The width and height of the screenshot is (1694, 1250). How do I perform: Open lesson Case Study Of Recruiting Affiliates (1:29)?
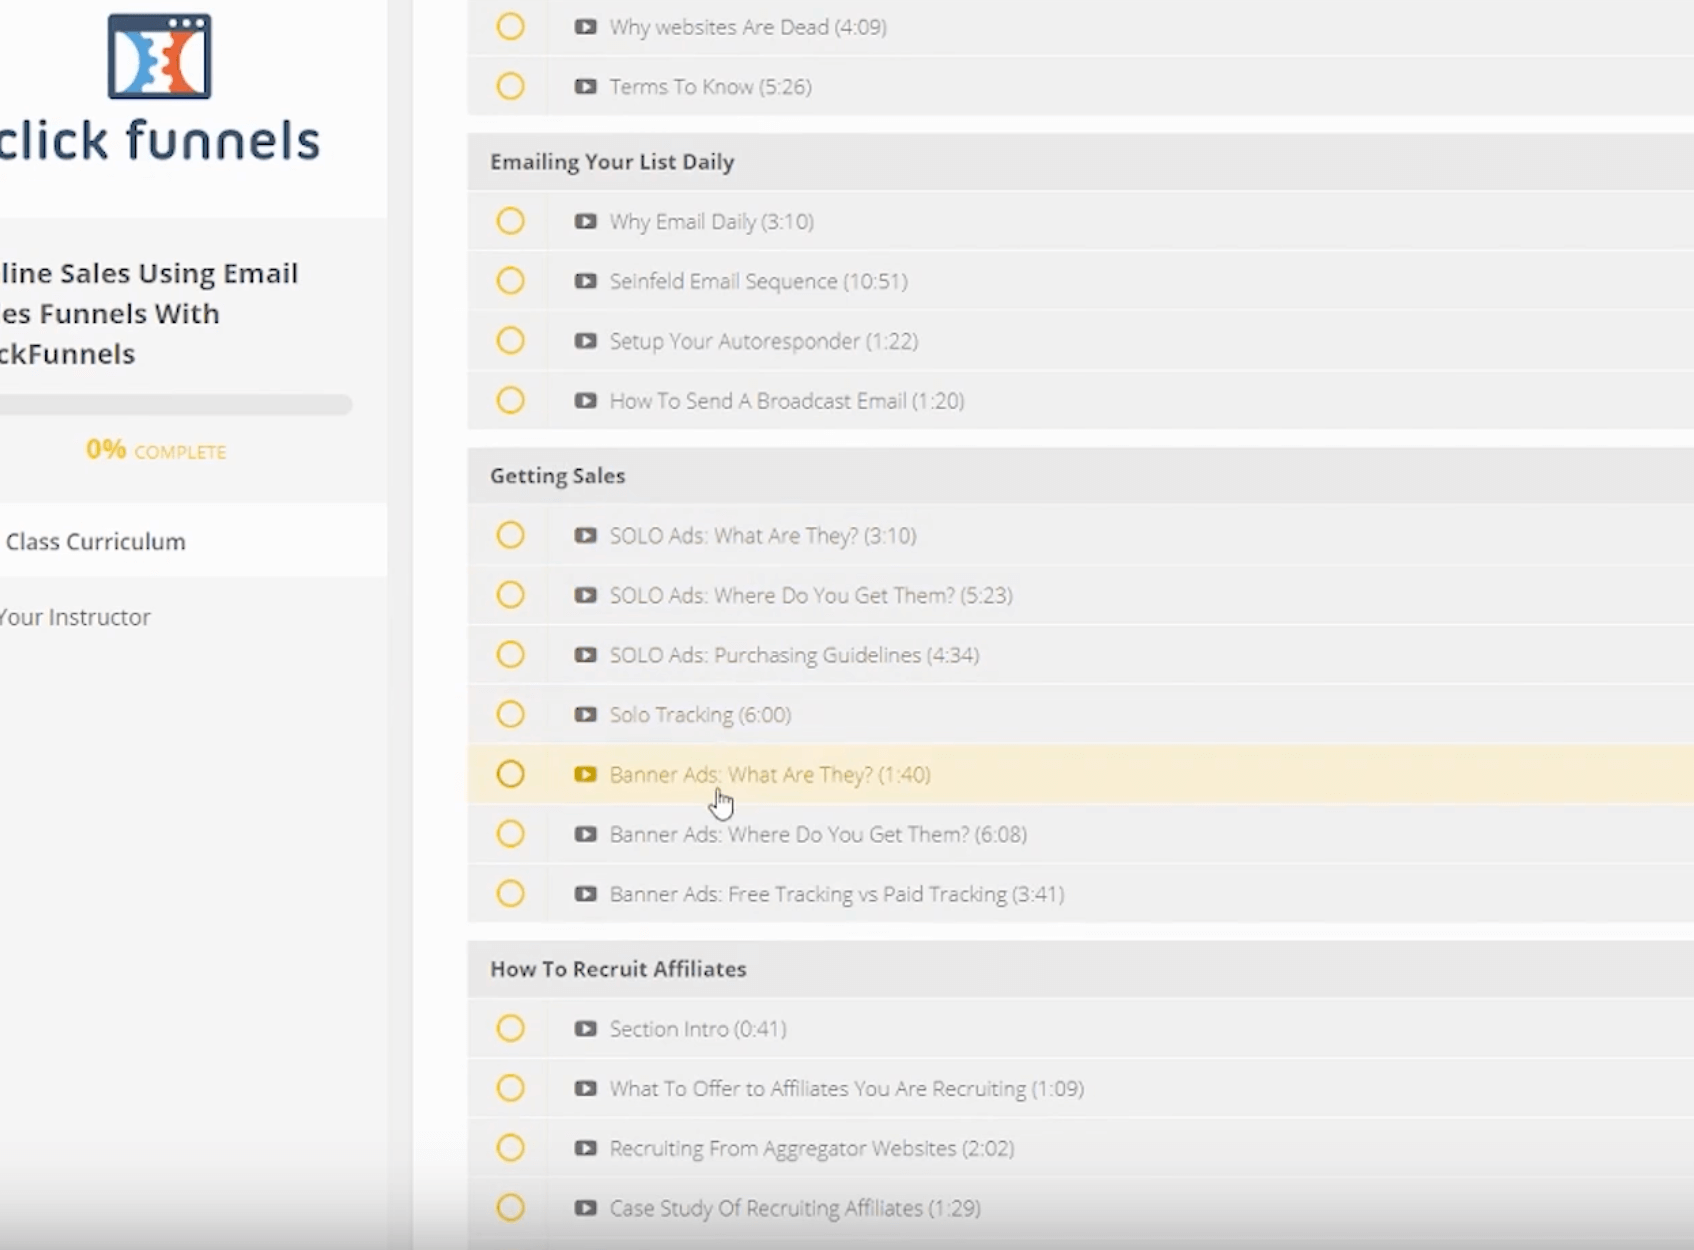pyautogui.click(x=795, y=1208)
